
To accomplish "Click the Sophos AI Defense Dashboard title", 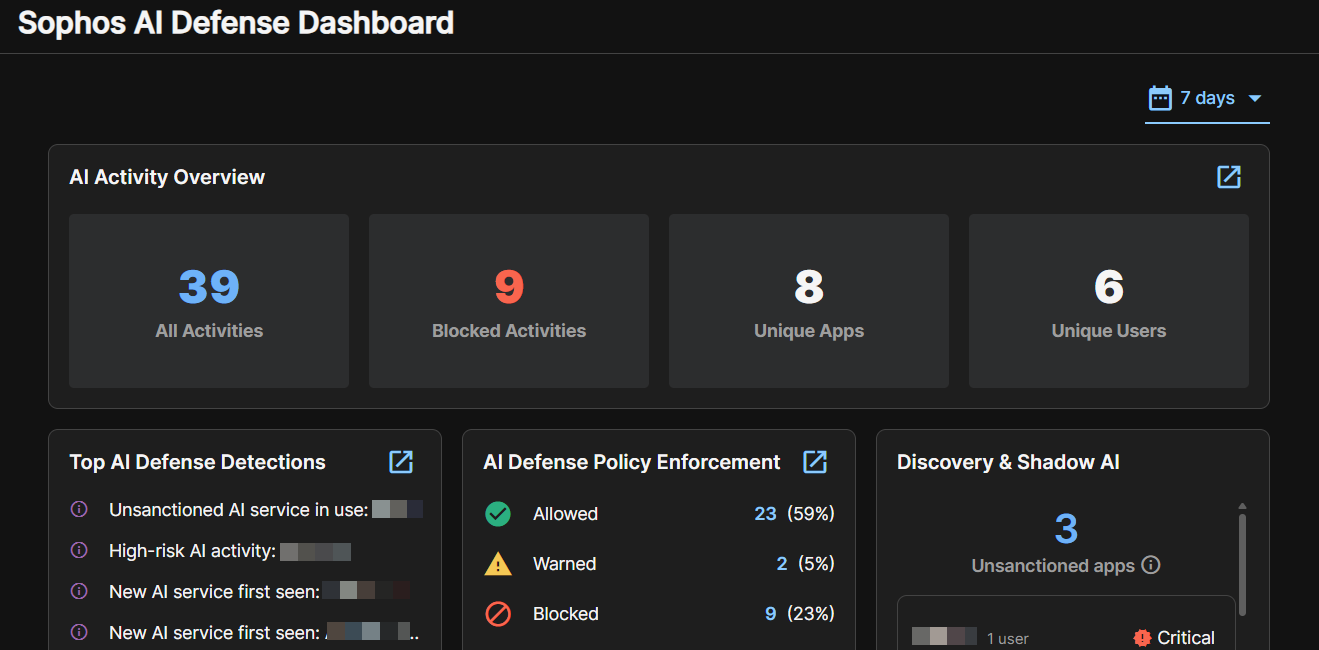I will pyautogui.click(x=236, y=22).
